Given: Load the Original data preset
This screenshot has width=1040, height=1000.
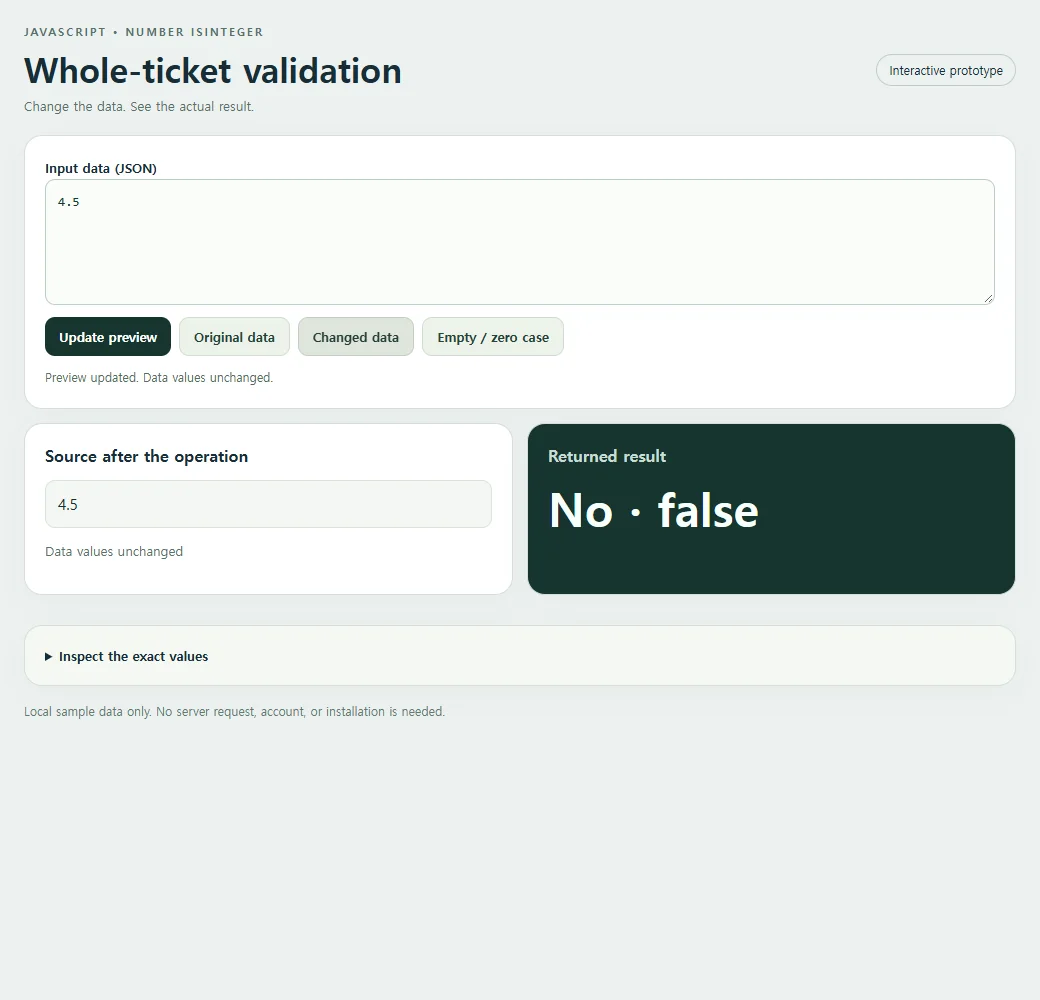Looking at the screenshot, I should pyautogui.click(x=234, y=337).
